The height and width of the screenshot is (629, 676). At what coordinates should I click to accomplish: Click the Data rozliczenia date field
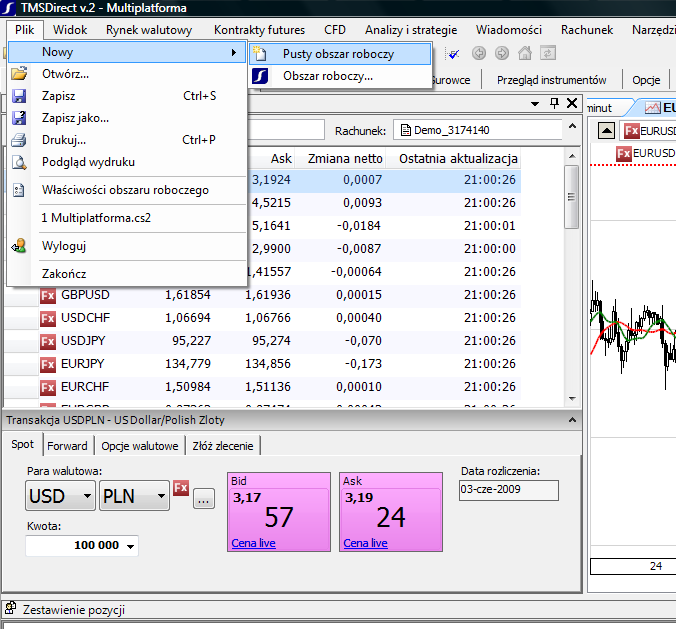[x=509, y=490]
